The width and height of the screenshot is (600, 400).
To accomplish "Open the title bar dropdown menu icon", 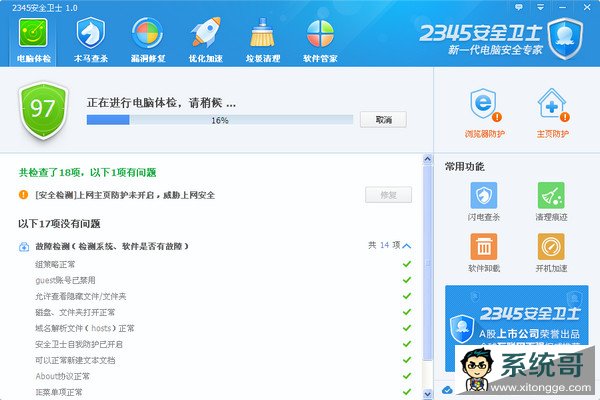I will click(x=540, y=7).
